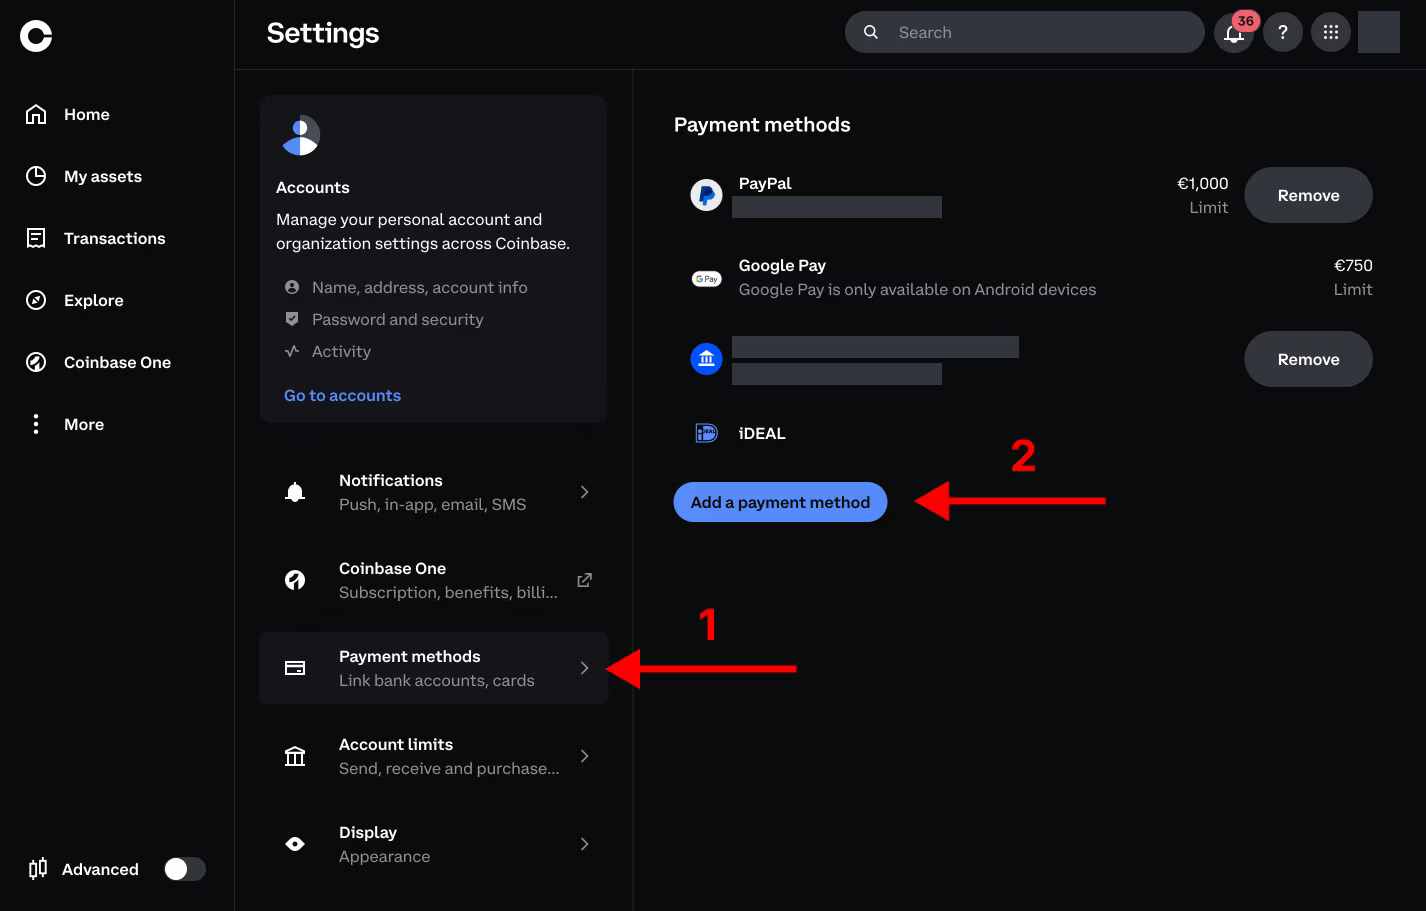Click the Google Pay logo icon
The width and height of the screenshot is (1426, 911).
coord(707,279)
